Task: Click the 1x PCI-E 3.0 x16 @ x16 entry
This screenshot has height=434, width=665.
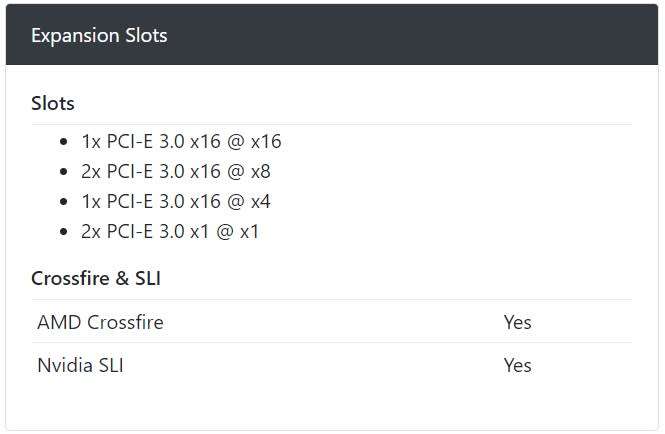Action: pyautogui.click(x=181, y=141)
